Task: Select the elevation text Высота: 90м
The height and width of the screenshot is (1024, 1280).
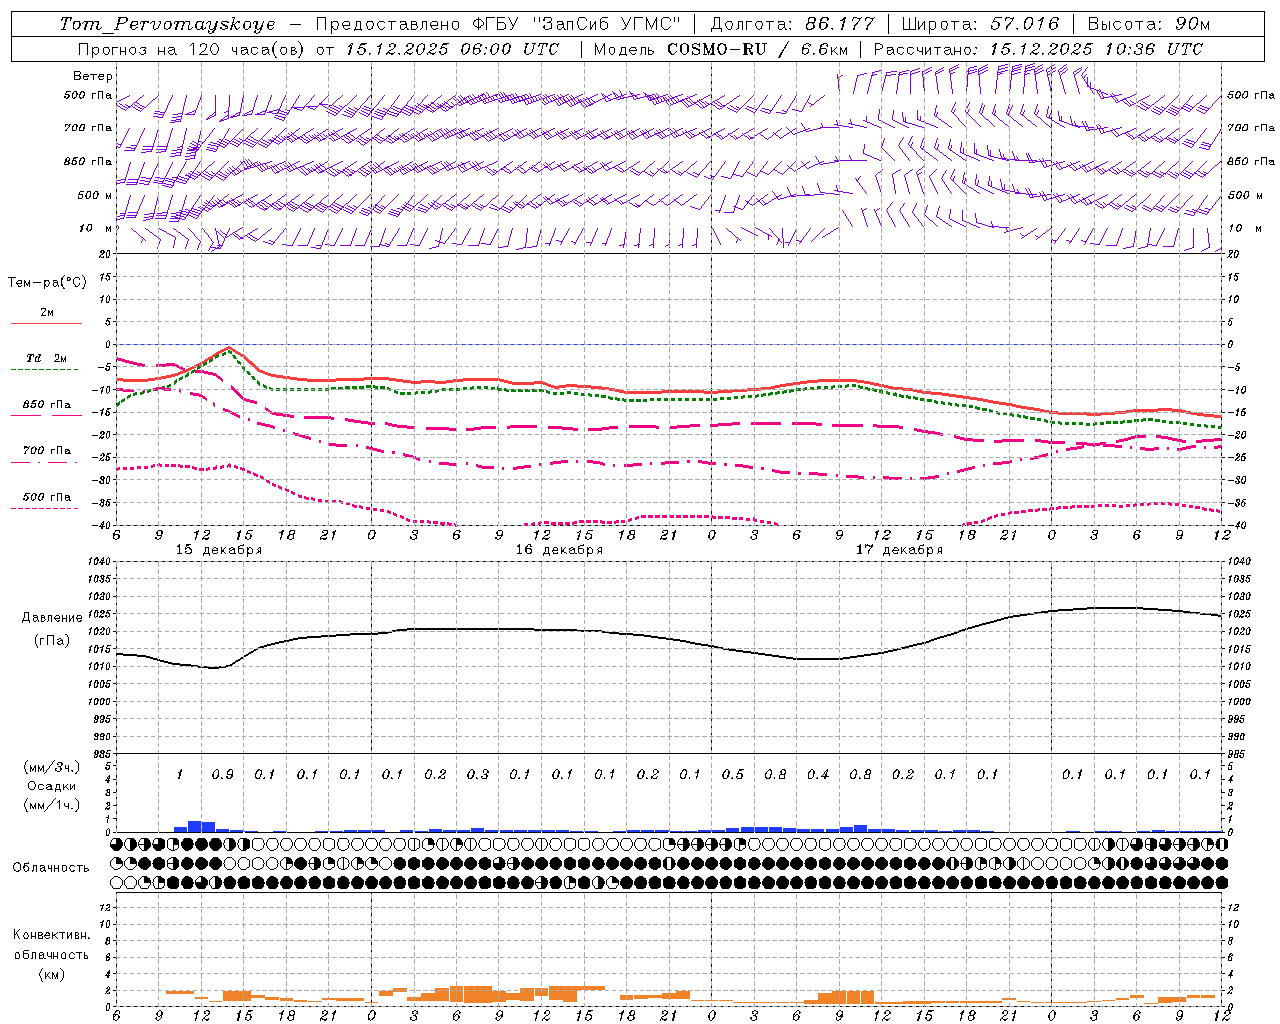Action: pos(1148,24)
